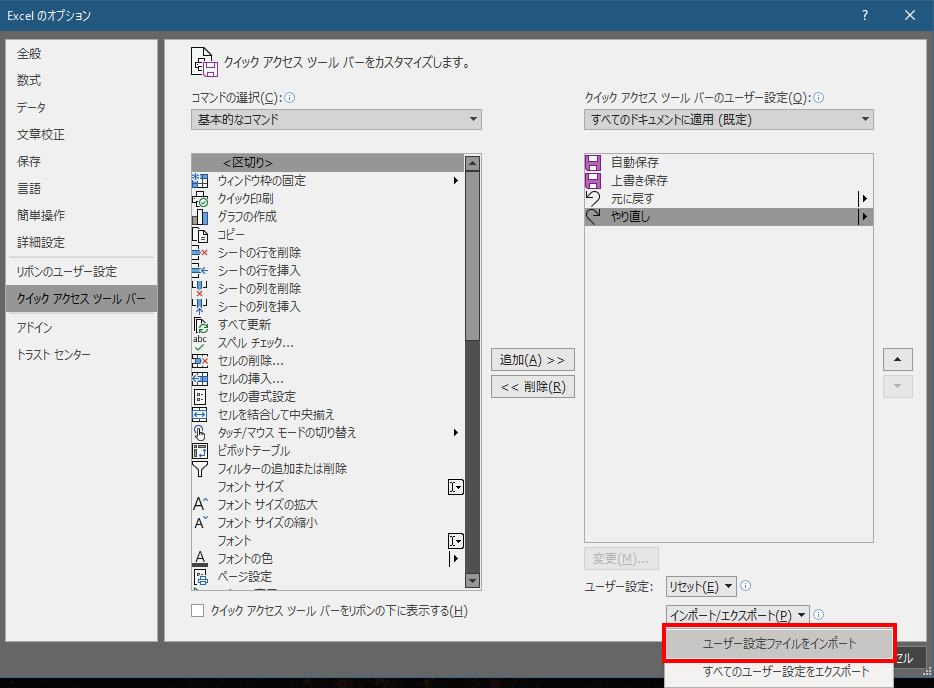This screenshot has width=934, height=688.
Task: Click the ピボットテーブル icon
Action: [x=200, y=450]
